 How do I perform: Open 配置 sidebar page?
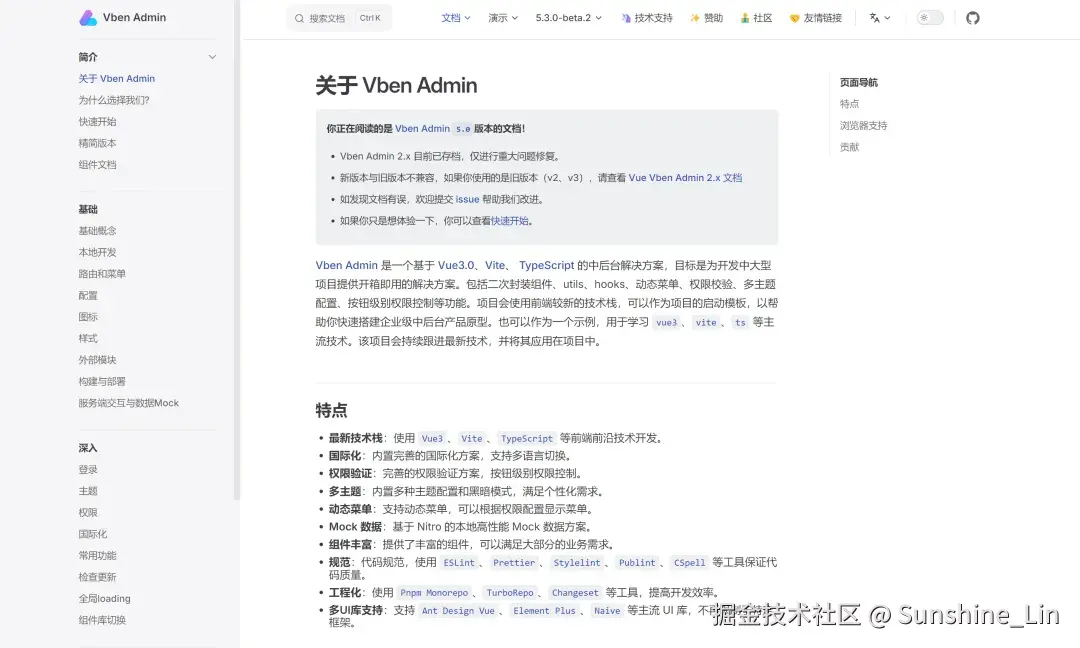(87, 295)
